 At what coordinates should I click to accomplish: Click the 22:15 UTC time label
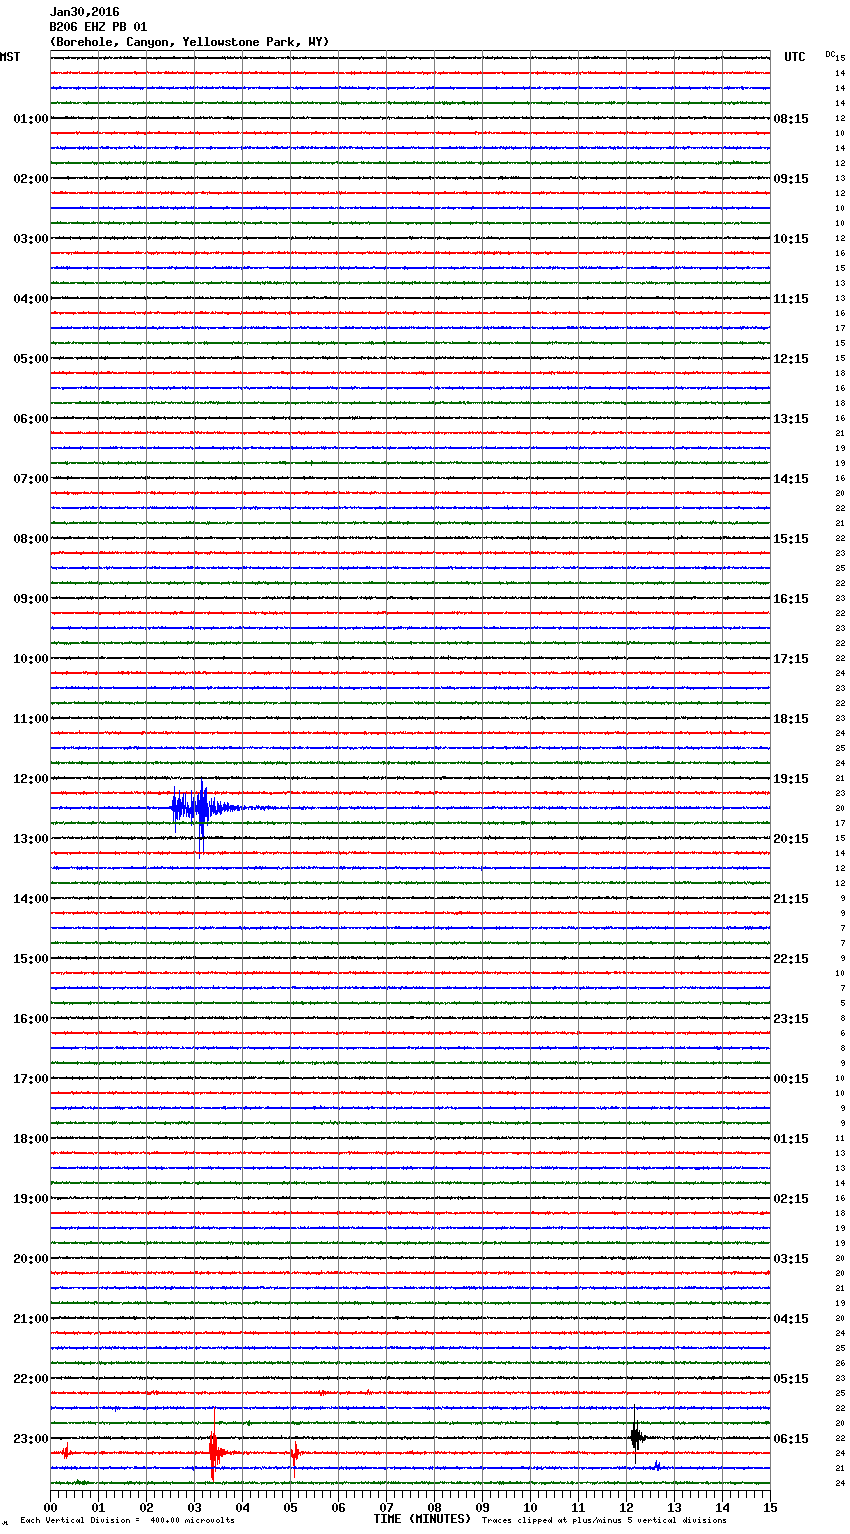click(x=791, y=959)
